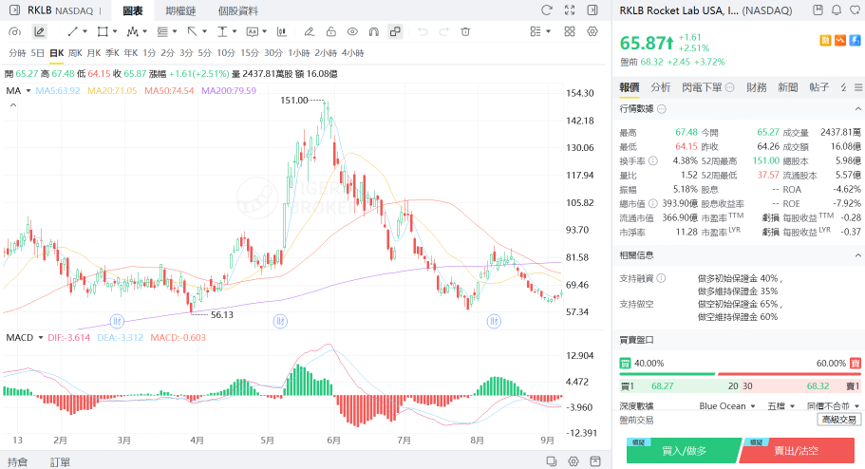Image resolution: width=865 pixels, height=469 pixels.
Task: Collapse the right side panel icon
Action: pos(592,10)
